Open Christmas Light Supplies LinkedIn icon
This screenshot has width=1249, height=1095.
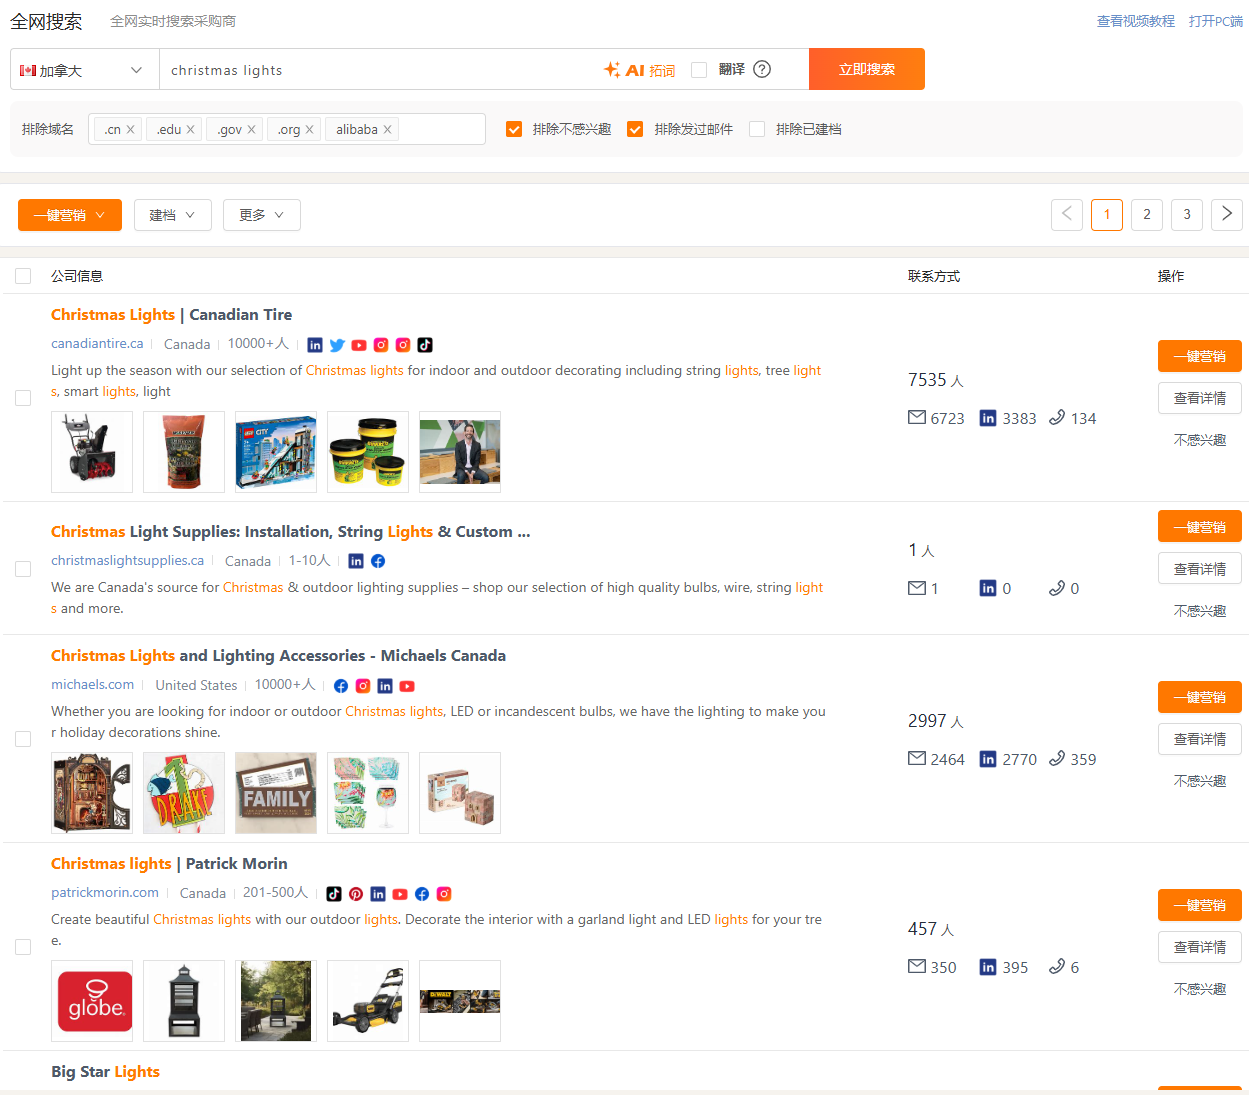pos(356,561)
